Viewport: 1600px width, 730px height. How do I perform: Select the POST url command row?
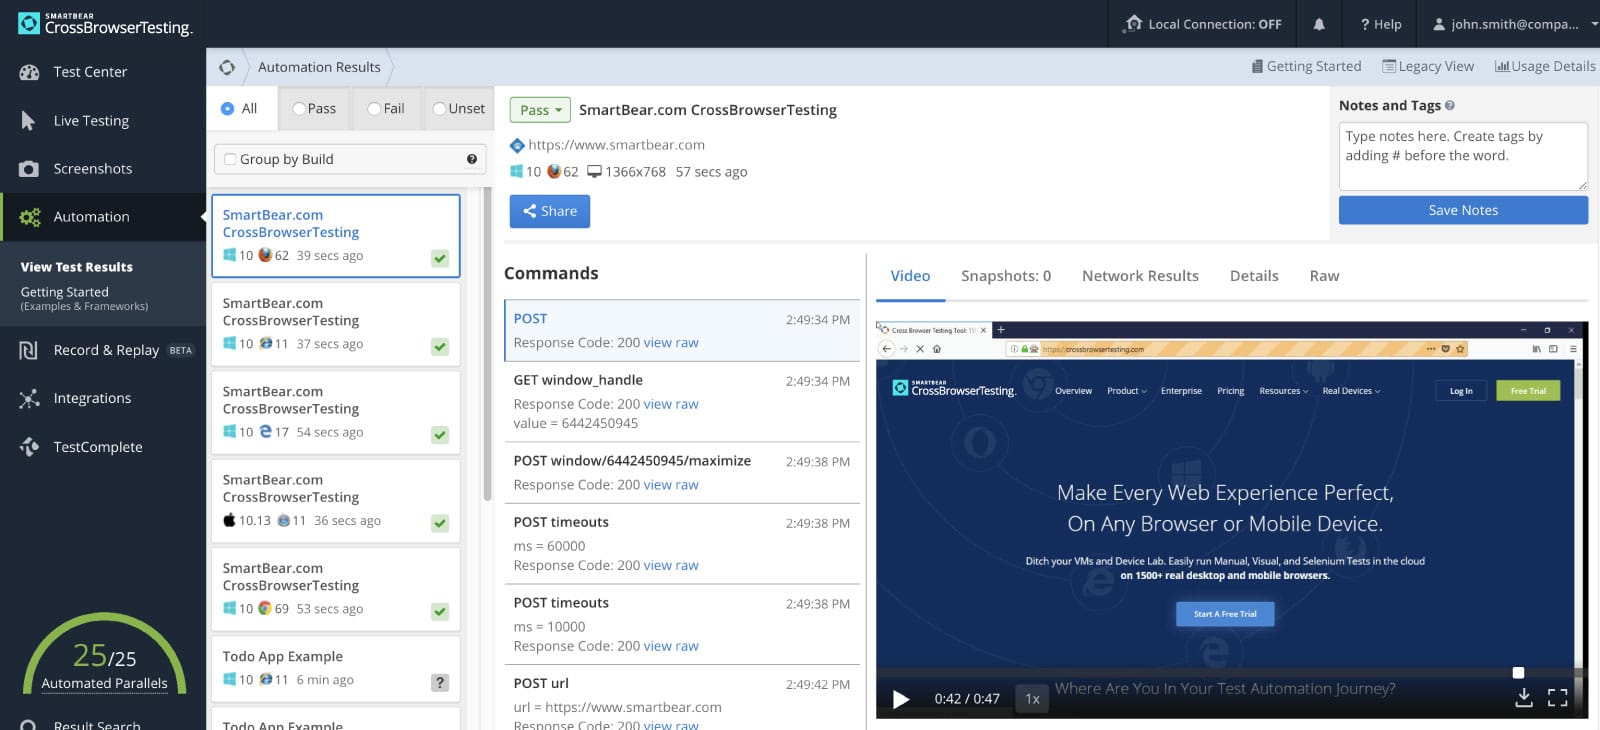pos(682,698)
